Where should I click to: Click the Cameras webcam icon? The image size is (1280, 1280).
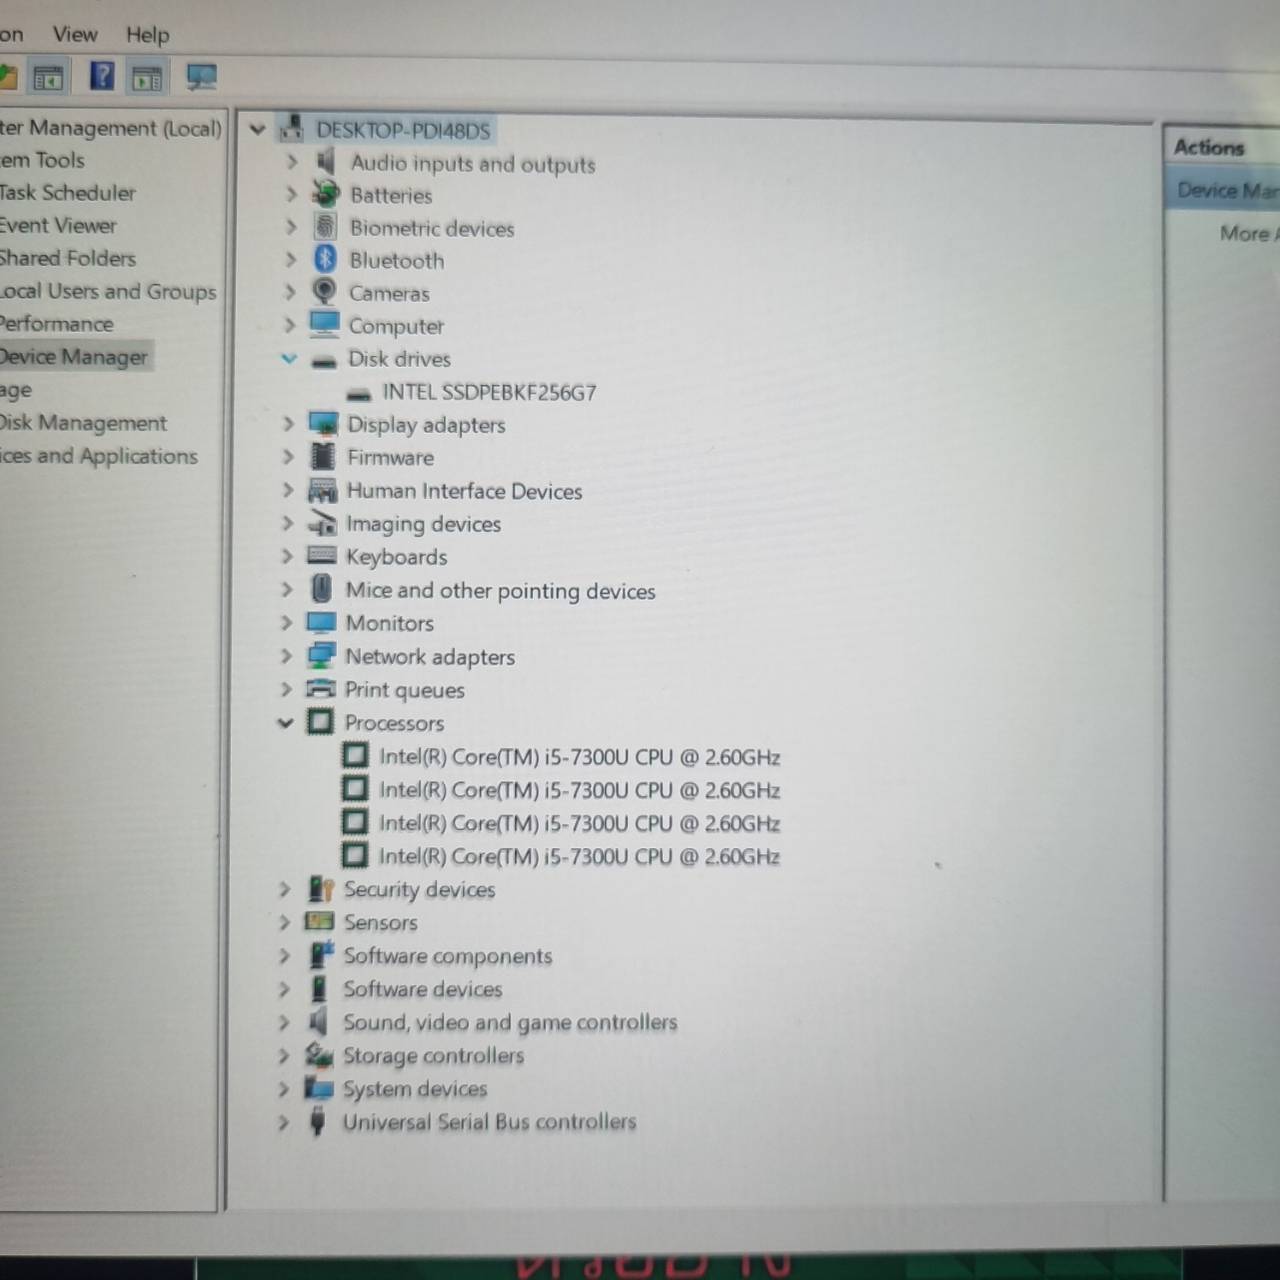[324, 292]
